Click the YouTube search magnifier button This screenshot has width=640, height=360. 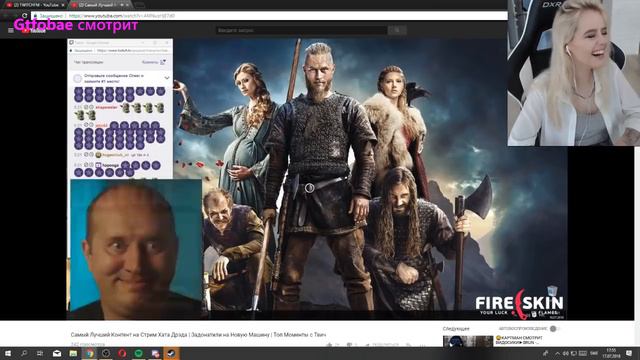coord(397,30)
